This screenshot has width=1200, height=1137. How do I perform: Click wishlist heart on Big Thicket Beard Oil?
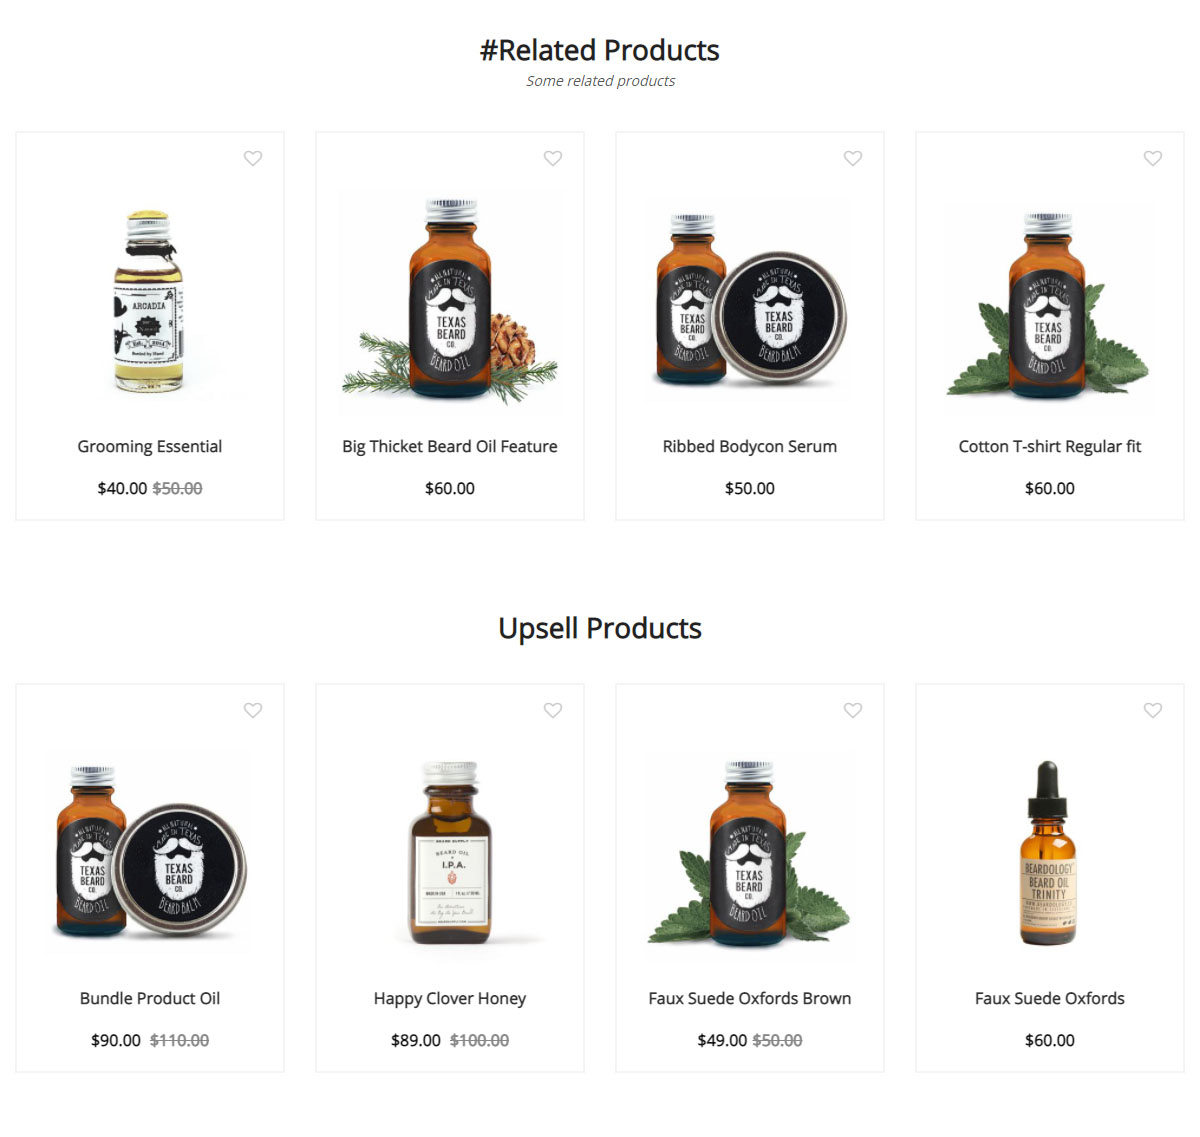[x=553, y=158]
